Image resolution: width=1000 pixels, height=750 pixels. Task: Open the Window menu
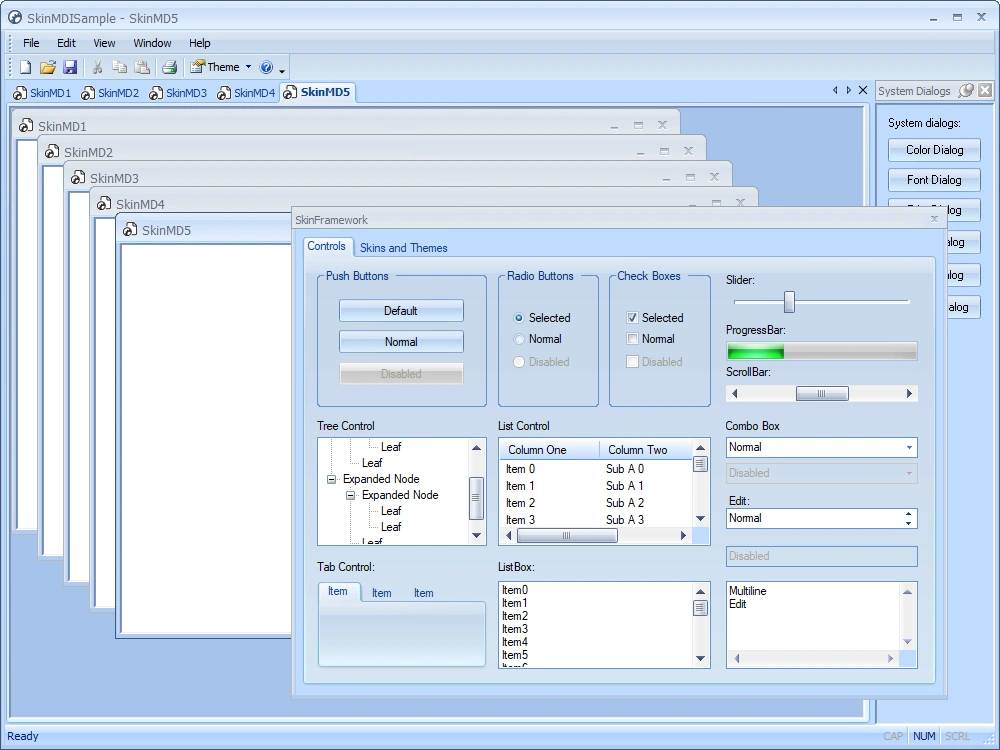coord(152,43)
